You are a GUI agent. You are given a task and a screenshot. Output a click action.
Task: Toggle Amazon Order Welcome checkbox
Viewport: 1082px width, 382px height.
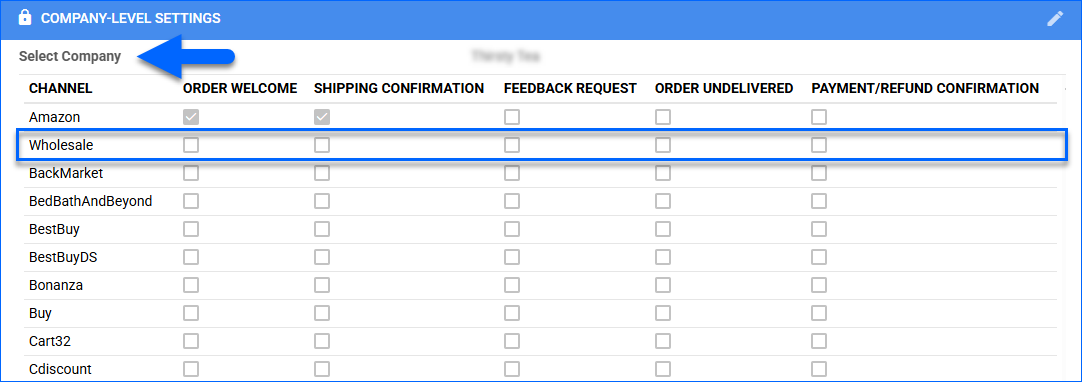pos(190,117)
